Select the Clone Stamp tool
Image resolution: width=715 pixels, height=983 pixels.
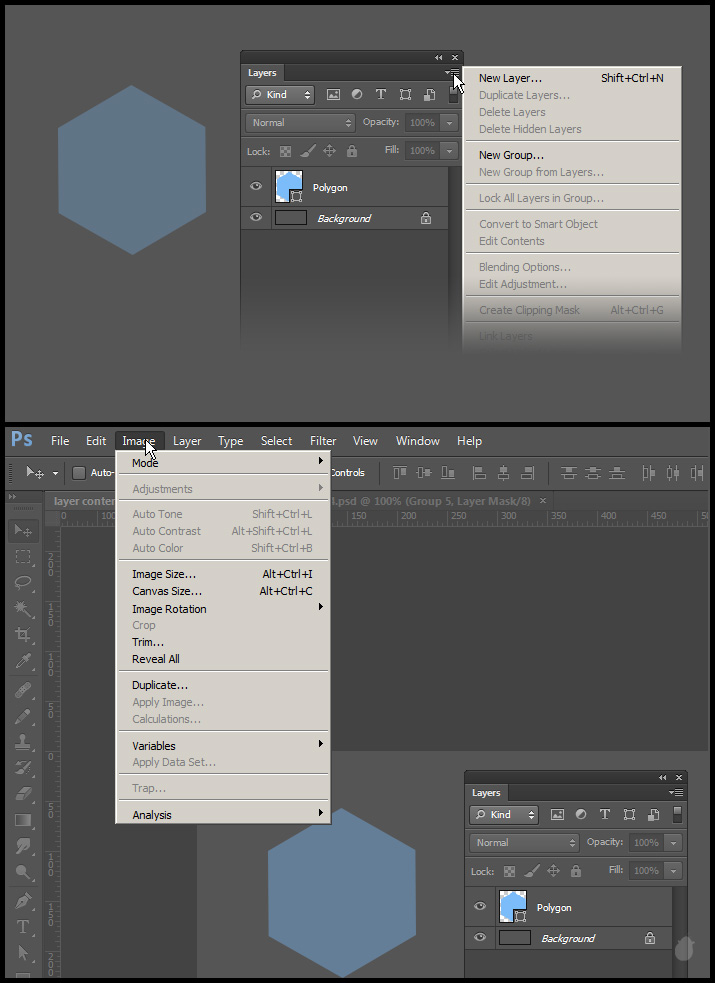(23, 742)
